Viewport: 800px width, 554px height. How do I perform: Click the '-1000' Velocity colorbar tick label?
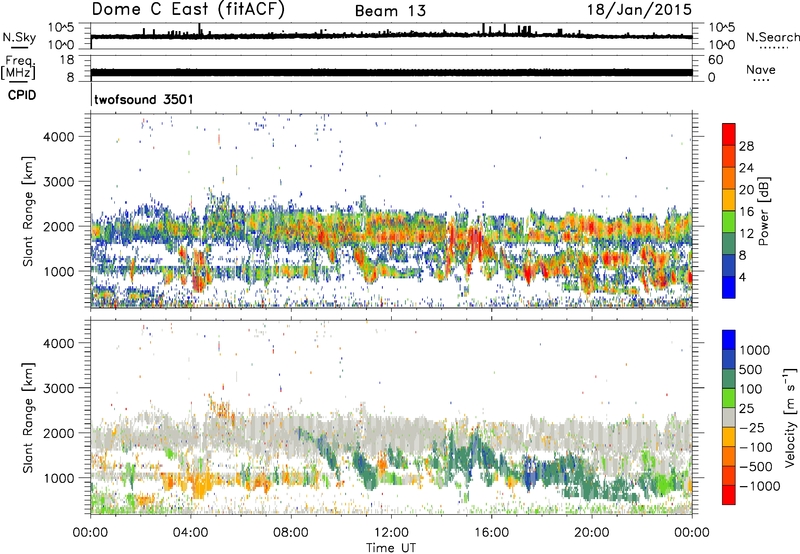click(759, 486)
